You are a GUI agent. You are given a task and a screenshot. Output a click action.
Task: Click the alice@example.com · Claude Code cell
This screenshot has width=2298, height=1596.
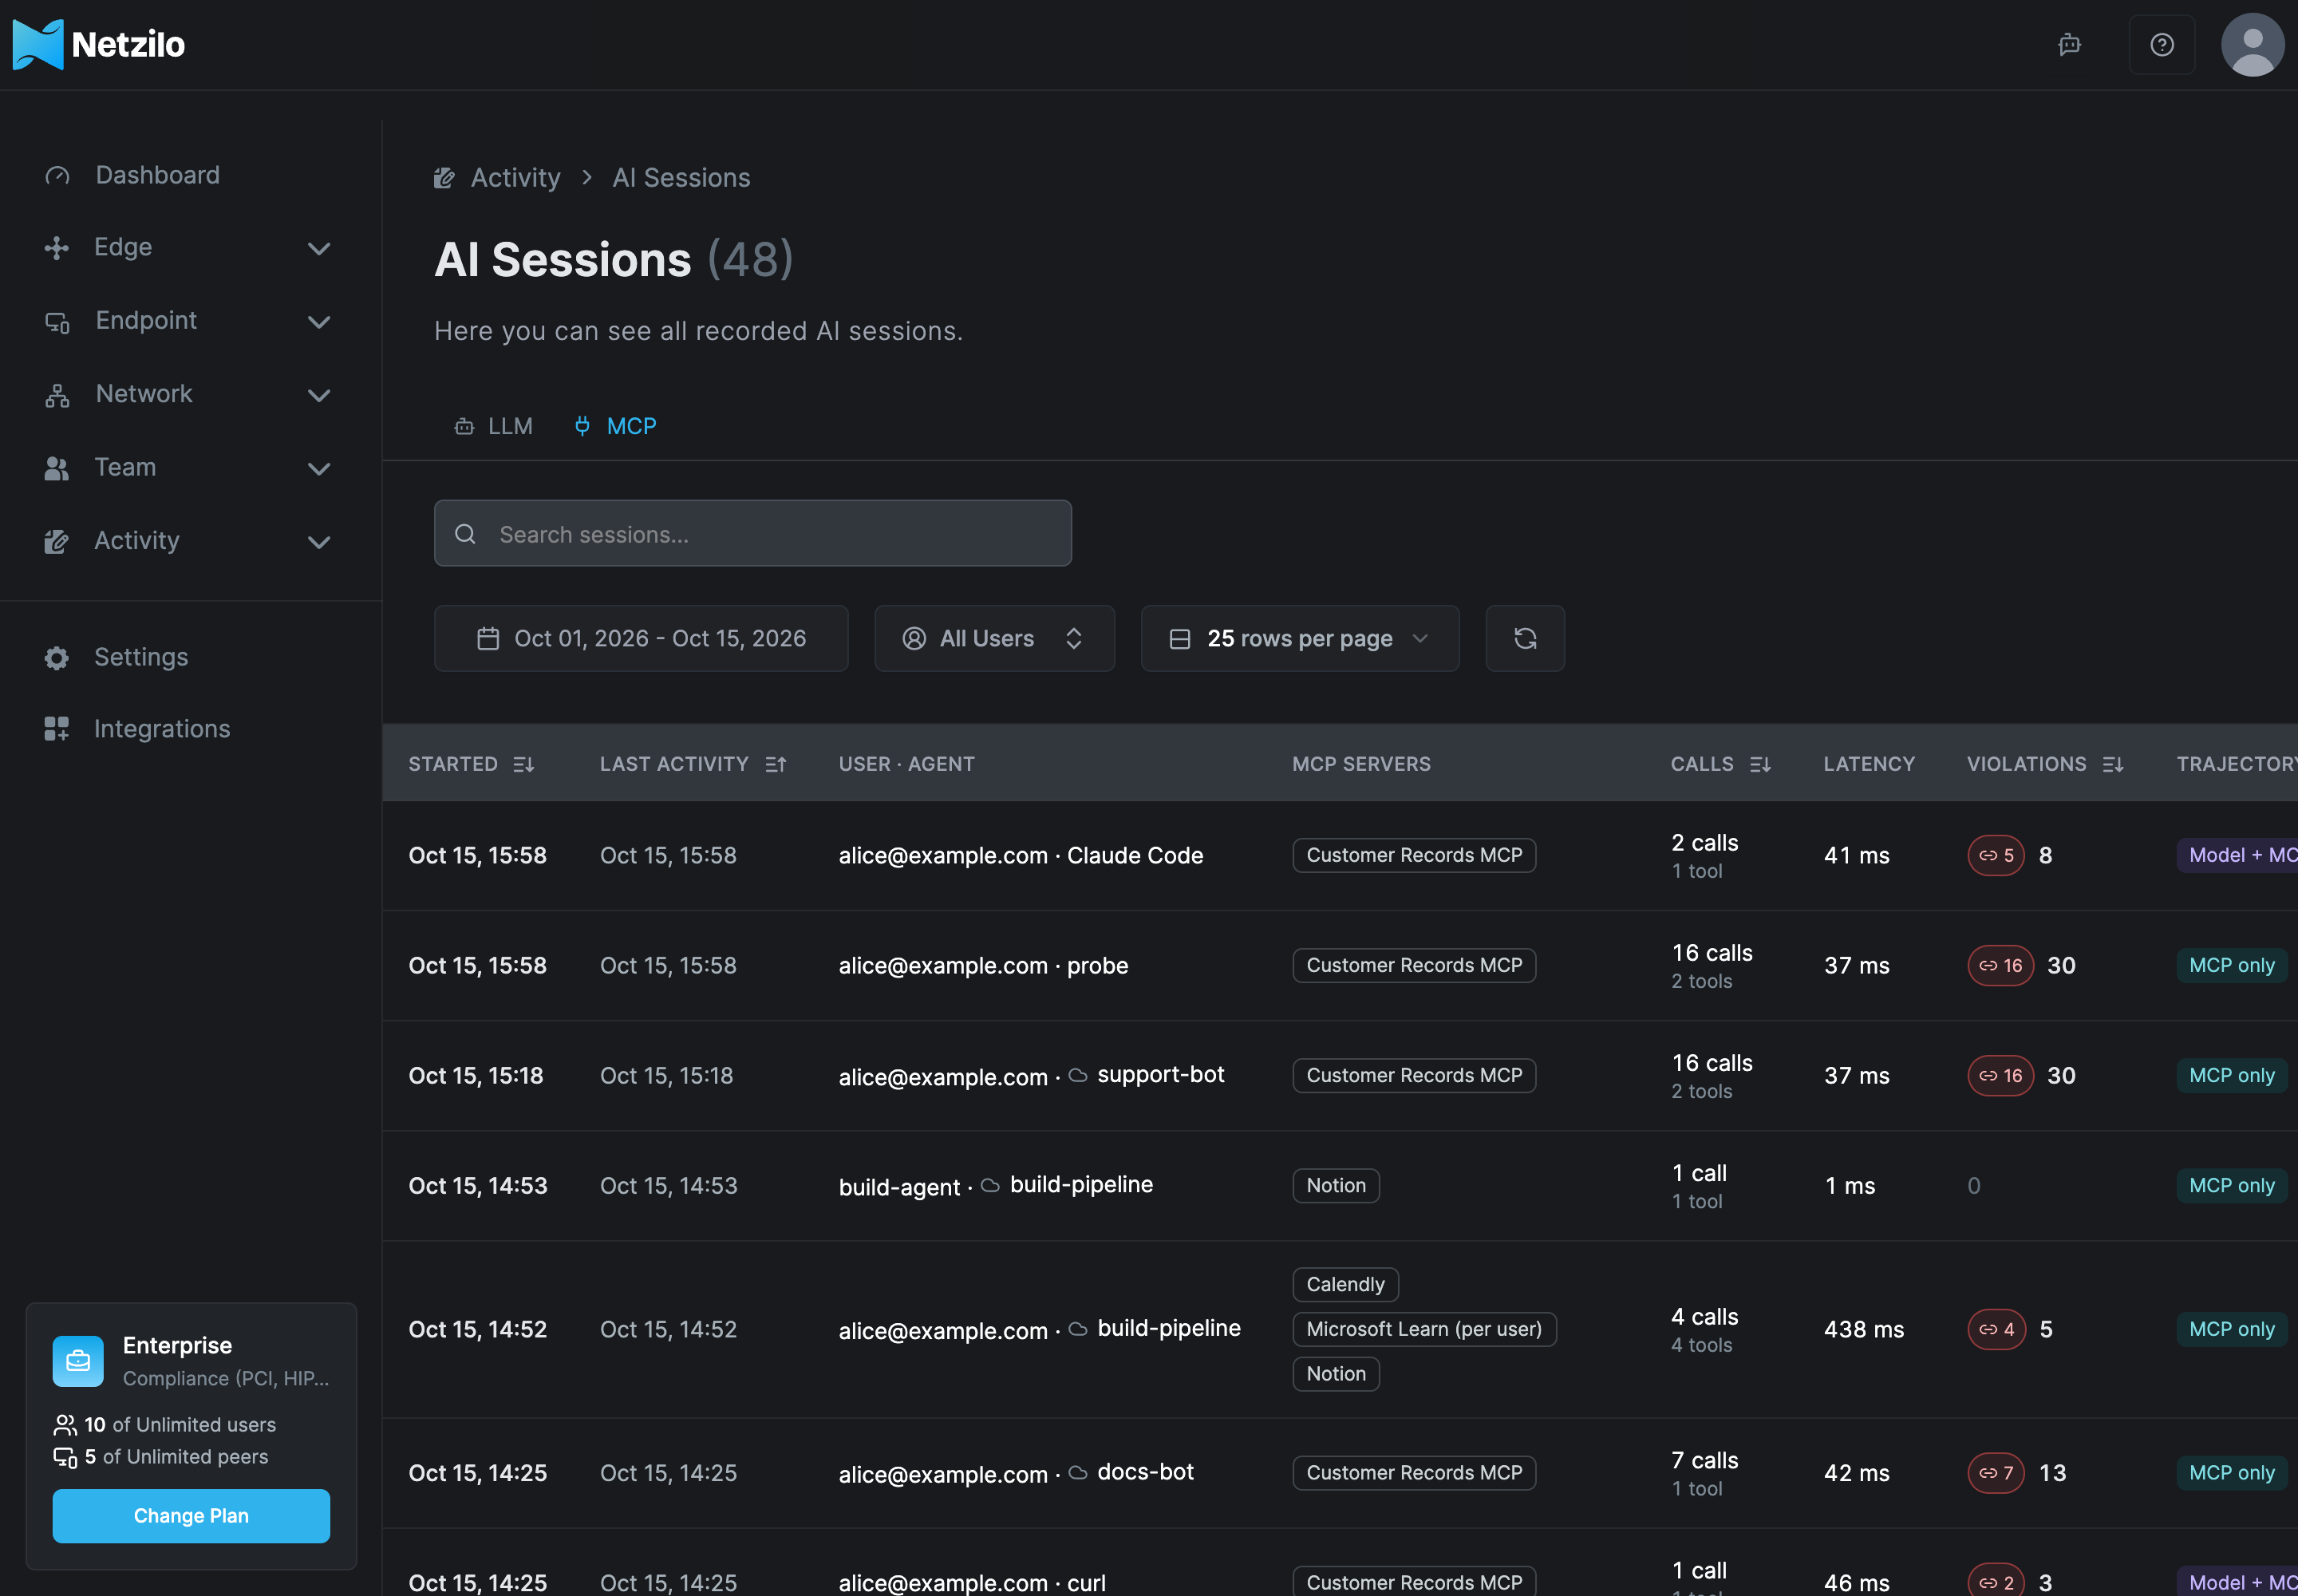(1020, 855)
